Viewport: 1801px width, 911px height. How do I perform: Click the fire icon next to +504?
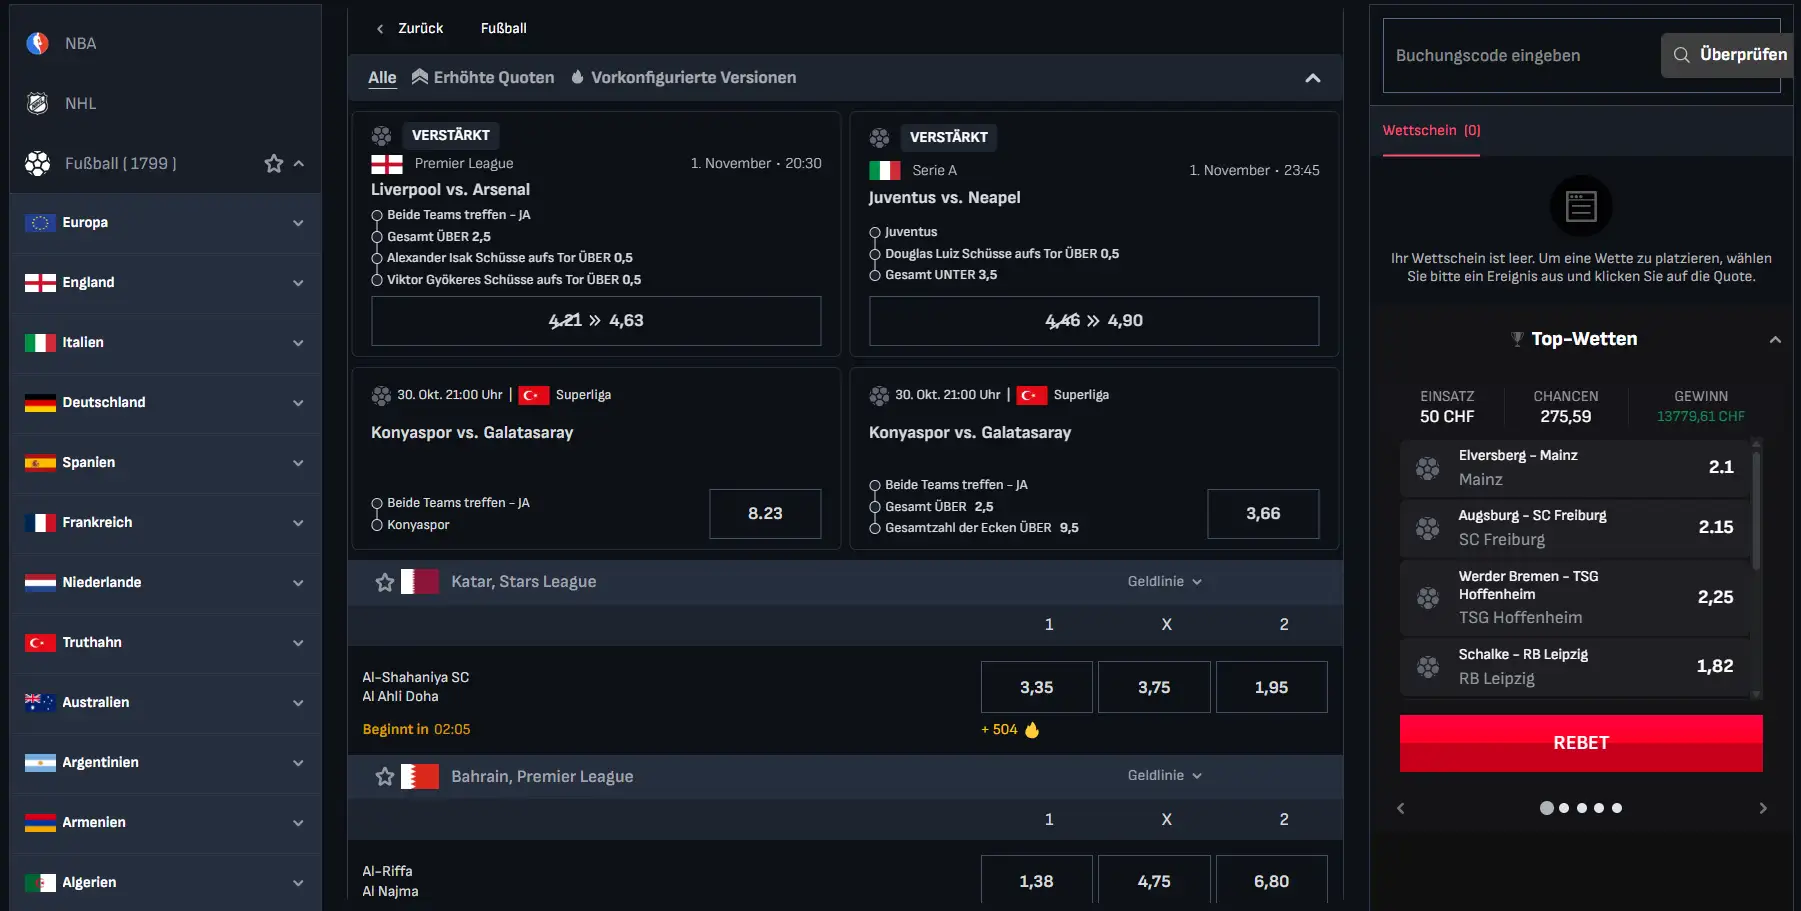click(x=1032, y=729)
